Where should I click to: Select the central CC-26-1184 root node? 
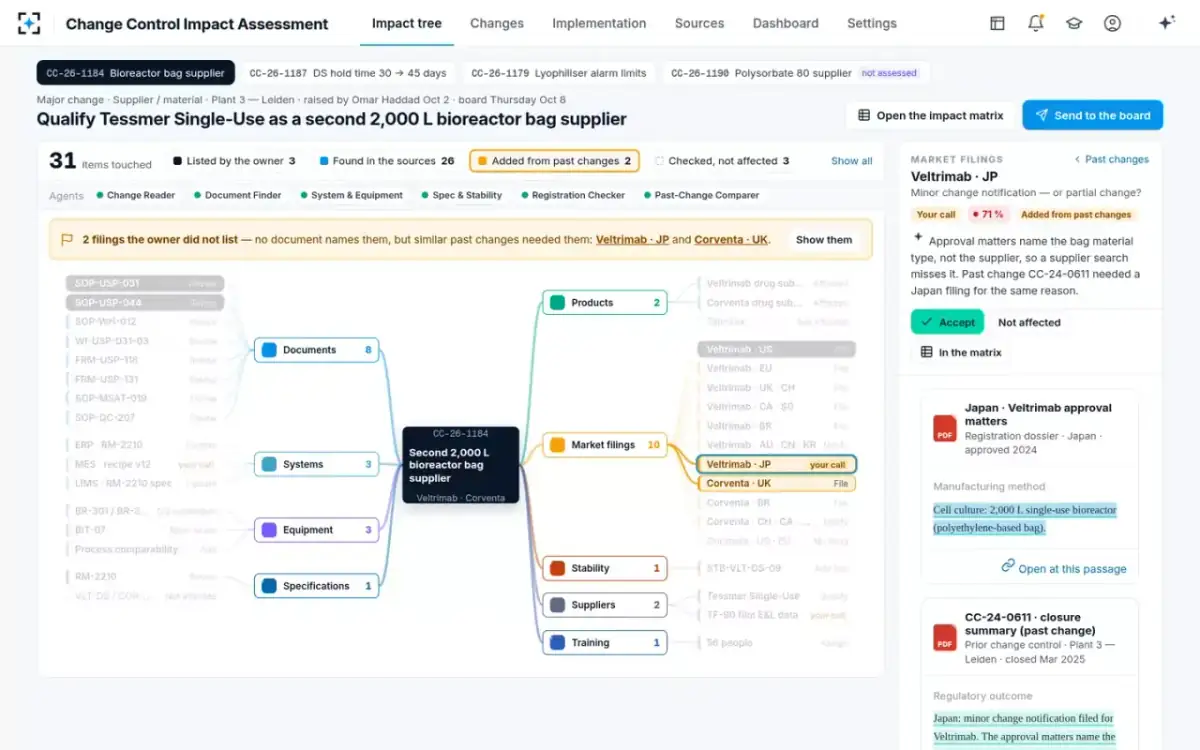click(x=461, y=465)
